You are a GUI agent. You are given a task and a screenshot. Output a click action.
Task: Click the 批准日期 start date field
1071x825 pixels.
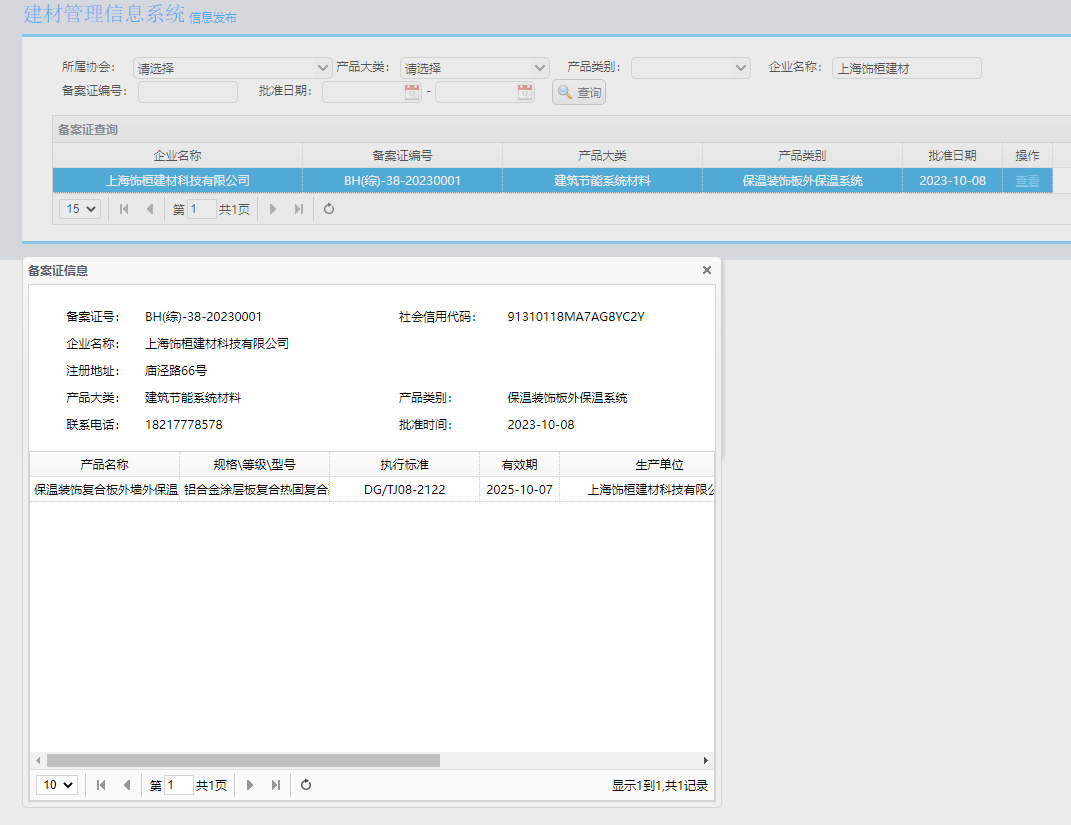pos(372,92)
